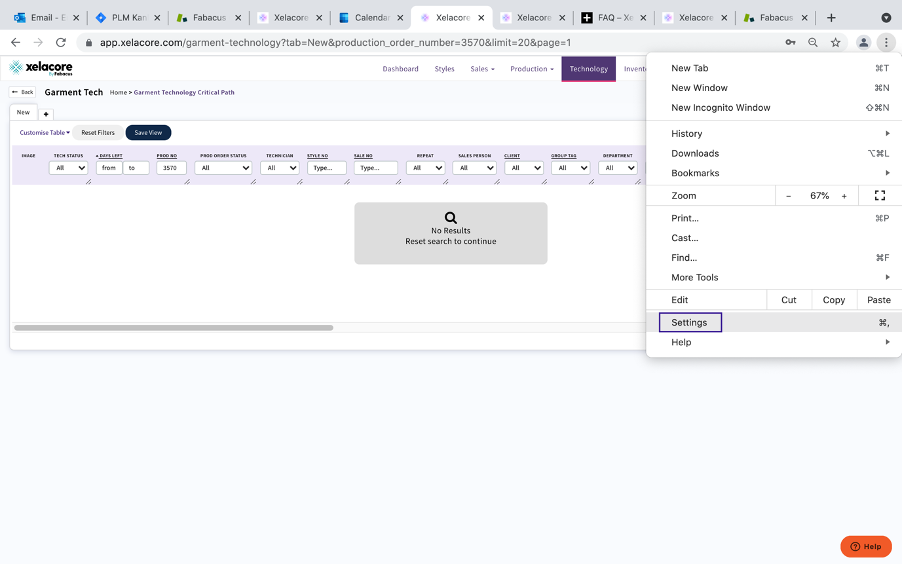Open the Chrome profile avatar icon
Image resolution: width=902 pixels, height=564 pixels.
(863, 42)
